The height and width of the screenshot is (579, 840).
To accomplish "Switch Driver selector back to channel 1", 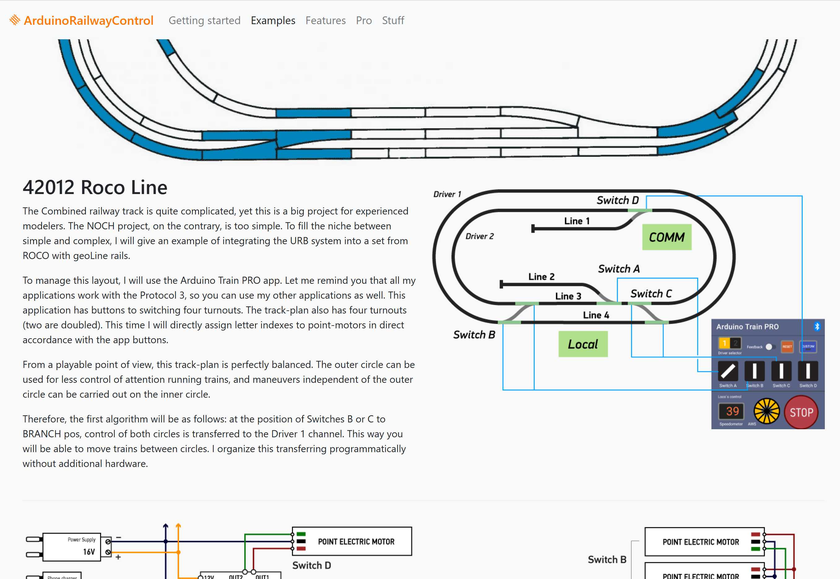I will coord(724,343).
